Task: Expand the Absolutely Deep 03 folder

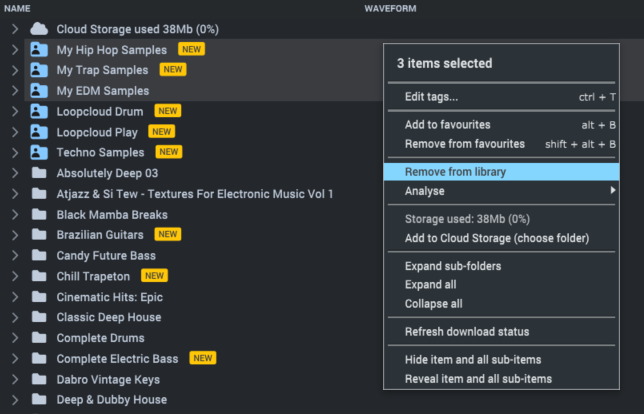Action: pos(15,173)
